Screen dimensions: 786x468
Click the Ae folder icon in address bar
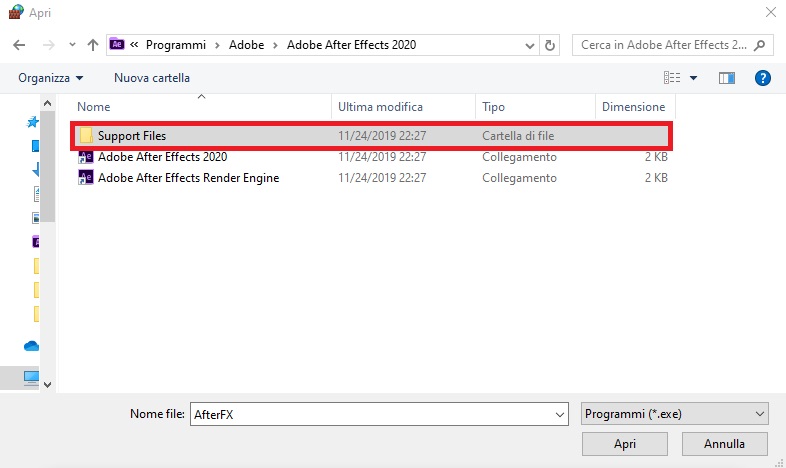pos(117,44)
